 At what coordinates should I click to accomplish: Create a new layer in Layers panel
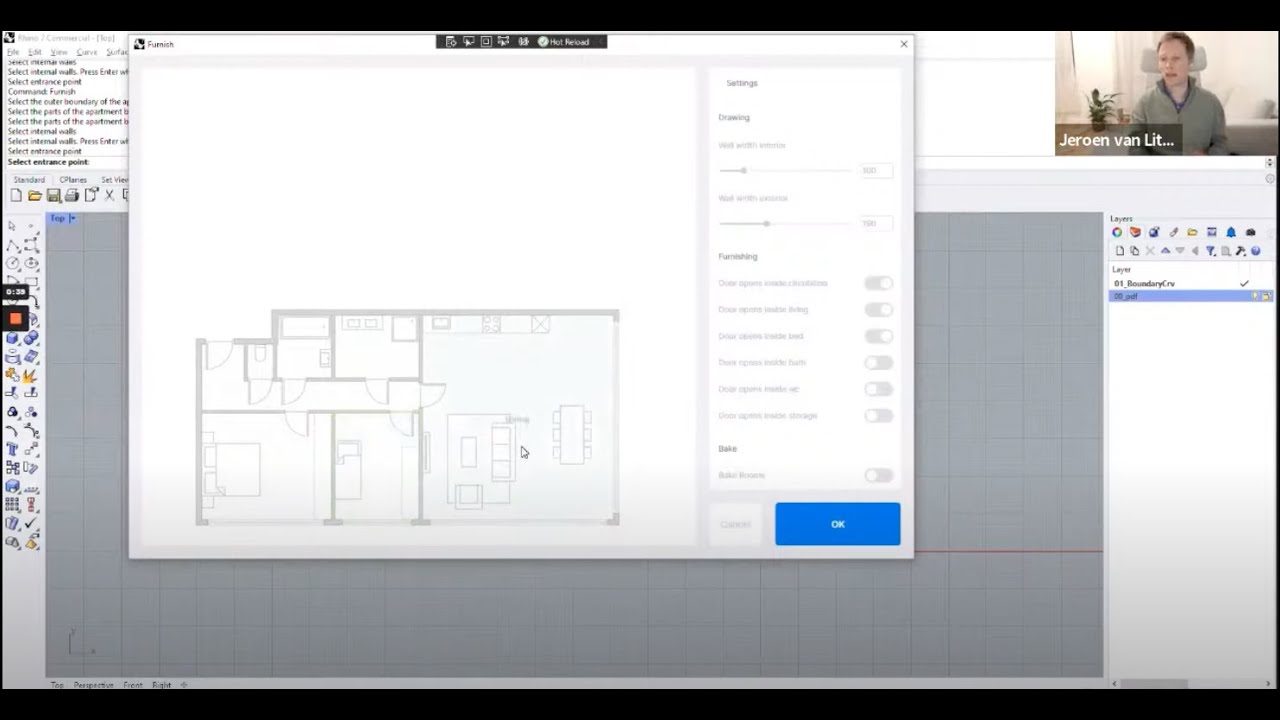[x=1120, y=251]
